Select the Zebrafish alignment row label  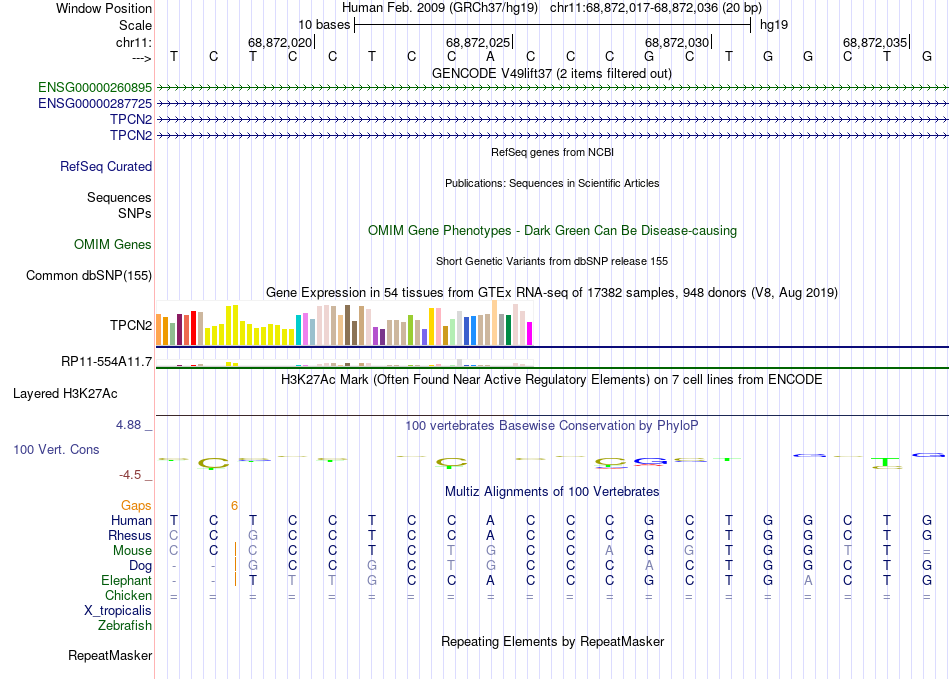[x=125, y=625]
